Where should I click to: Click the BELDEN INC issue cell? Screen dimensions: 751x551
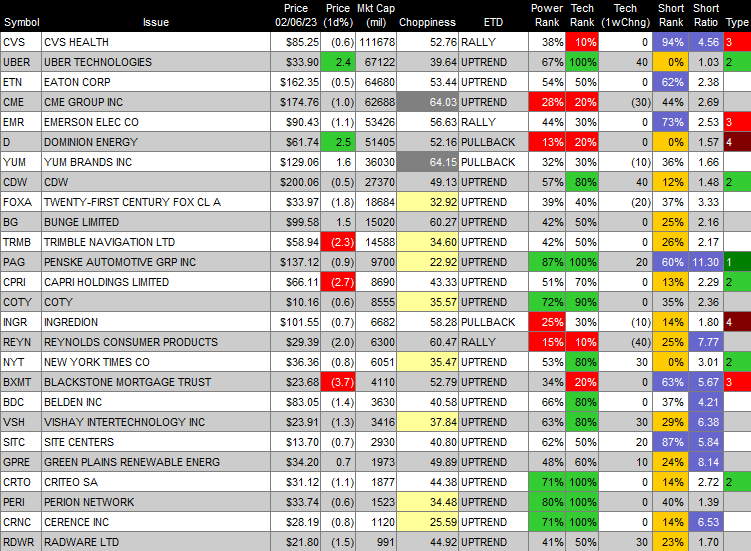click(156, 402)
